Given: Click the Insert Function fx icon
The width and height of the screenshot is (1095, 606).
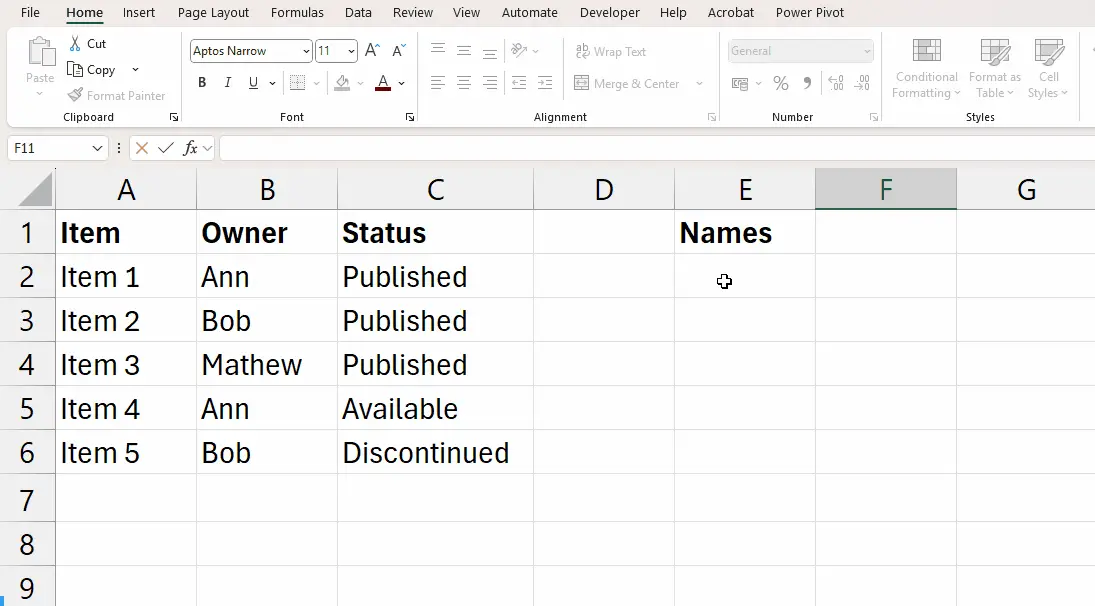Looking at the screenshot, I should click(191, 148).
